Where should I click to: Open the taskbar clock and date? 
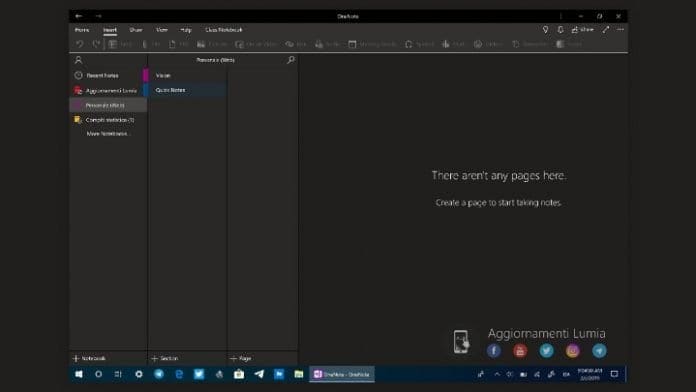pos(590,374)
